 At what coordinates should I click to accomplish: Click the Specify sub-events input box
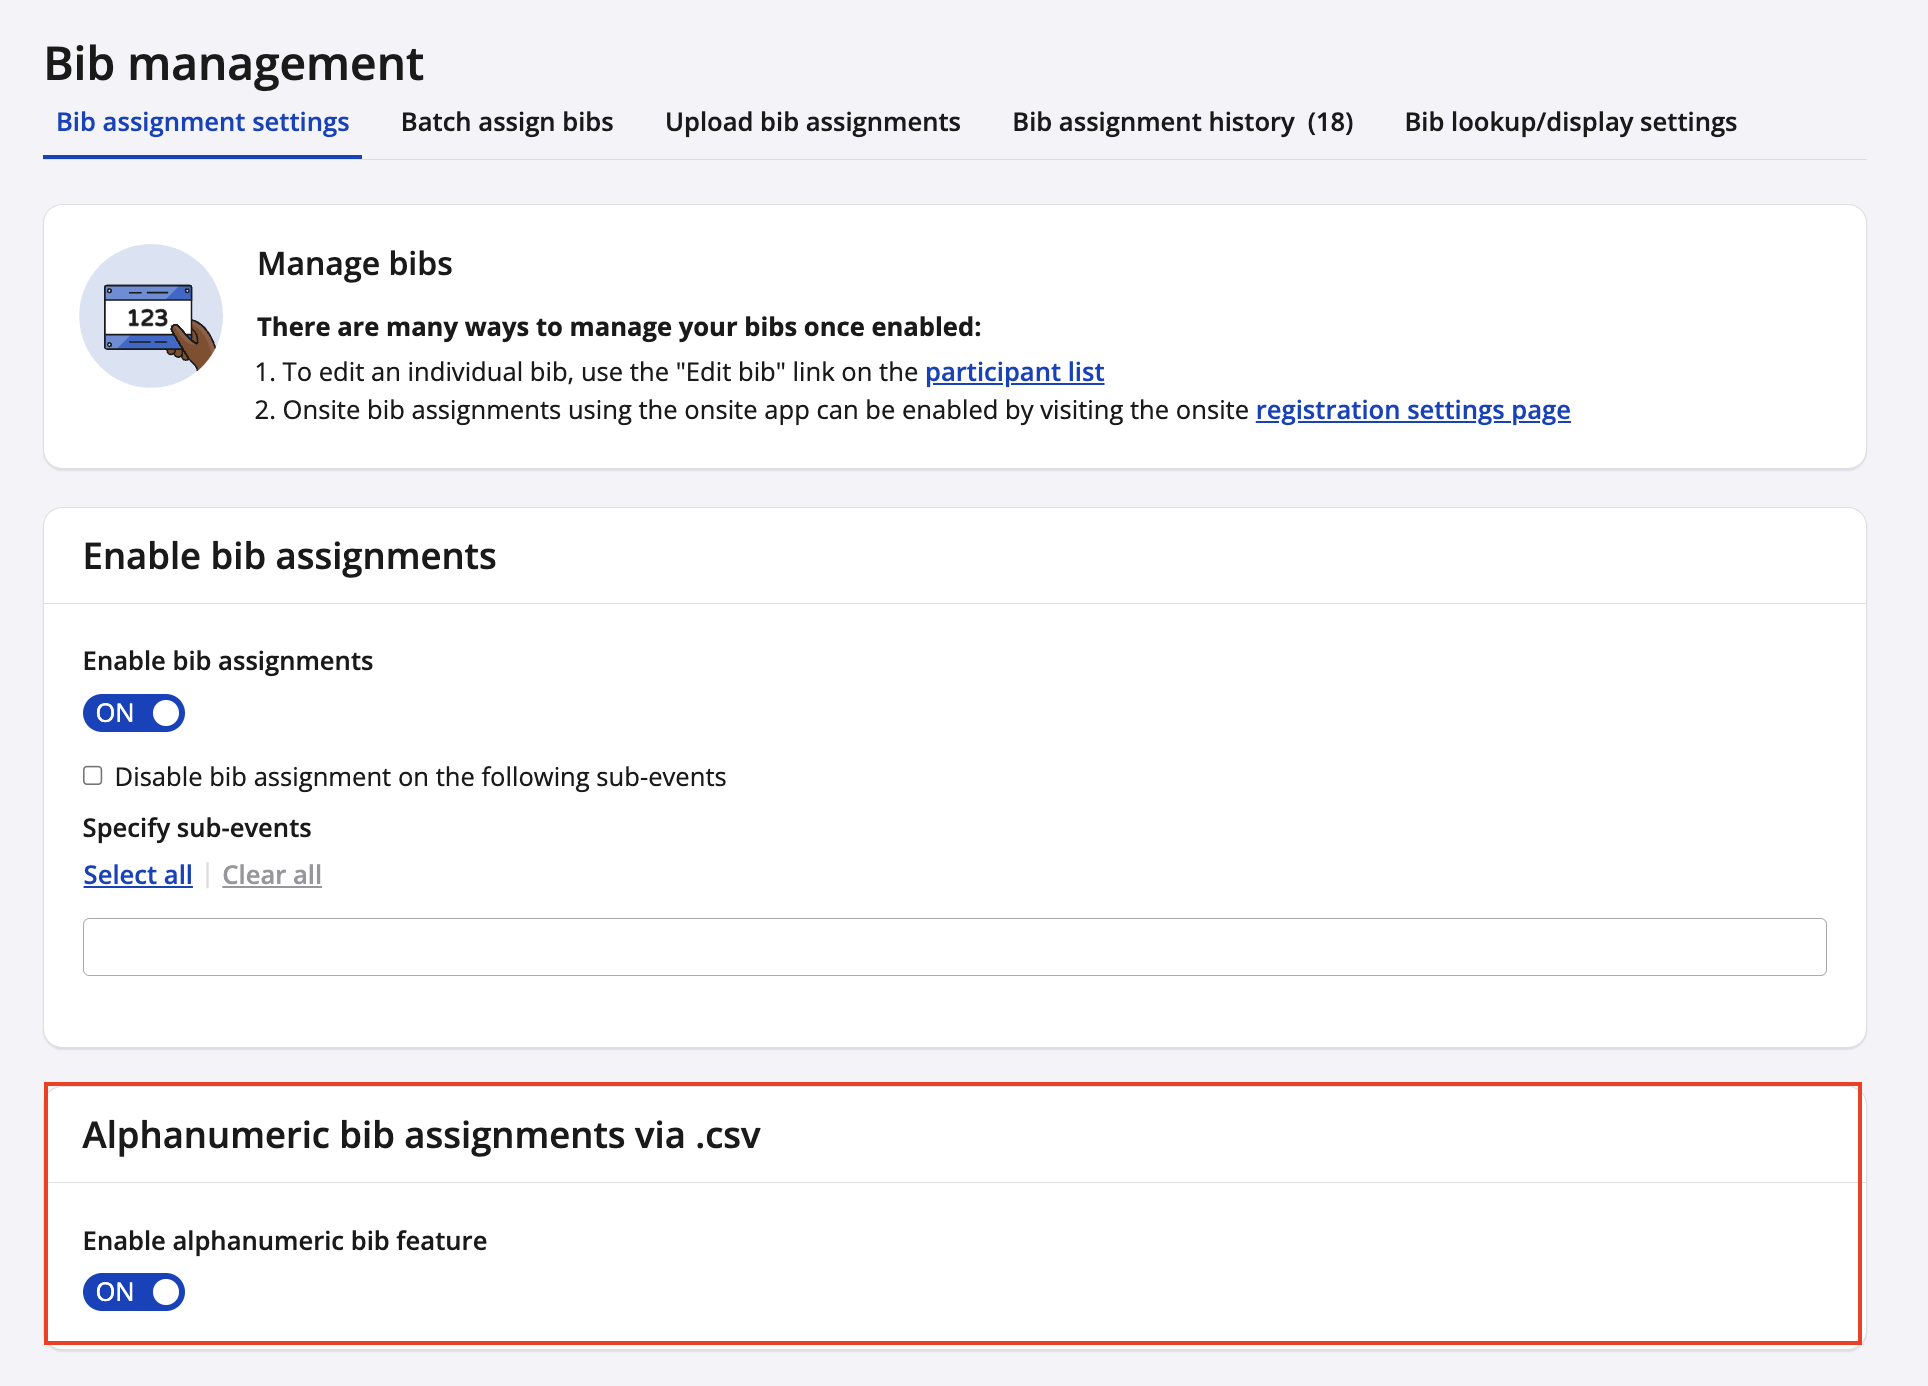(x=954, y=947)
